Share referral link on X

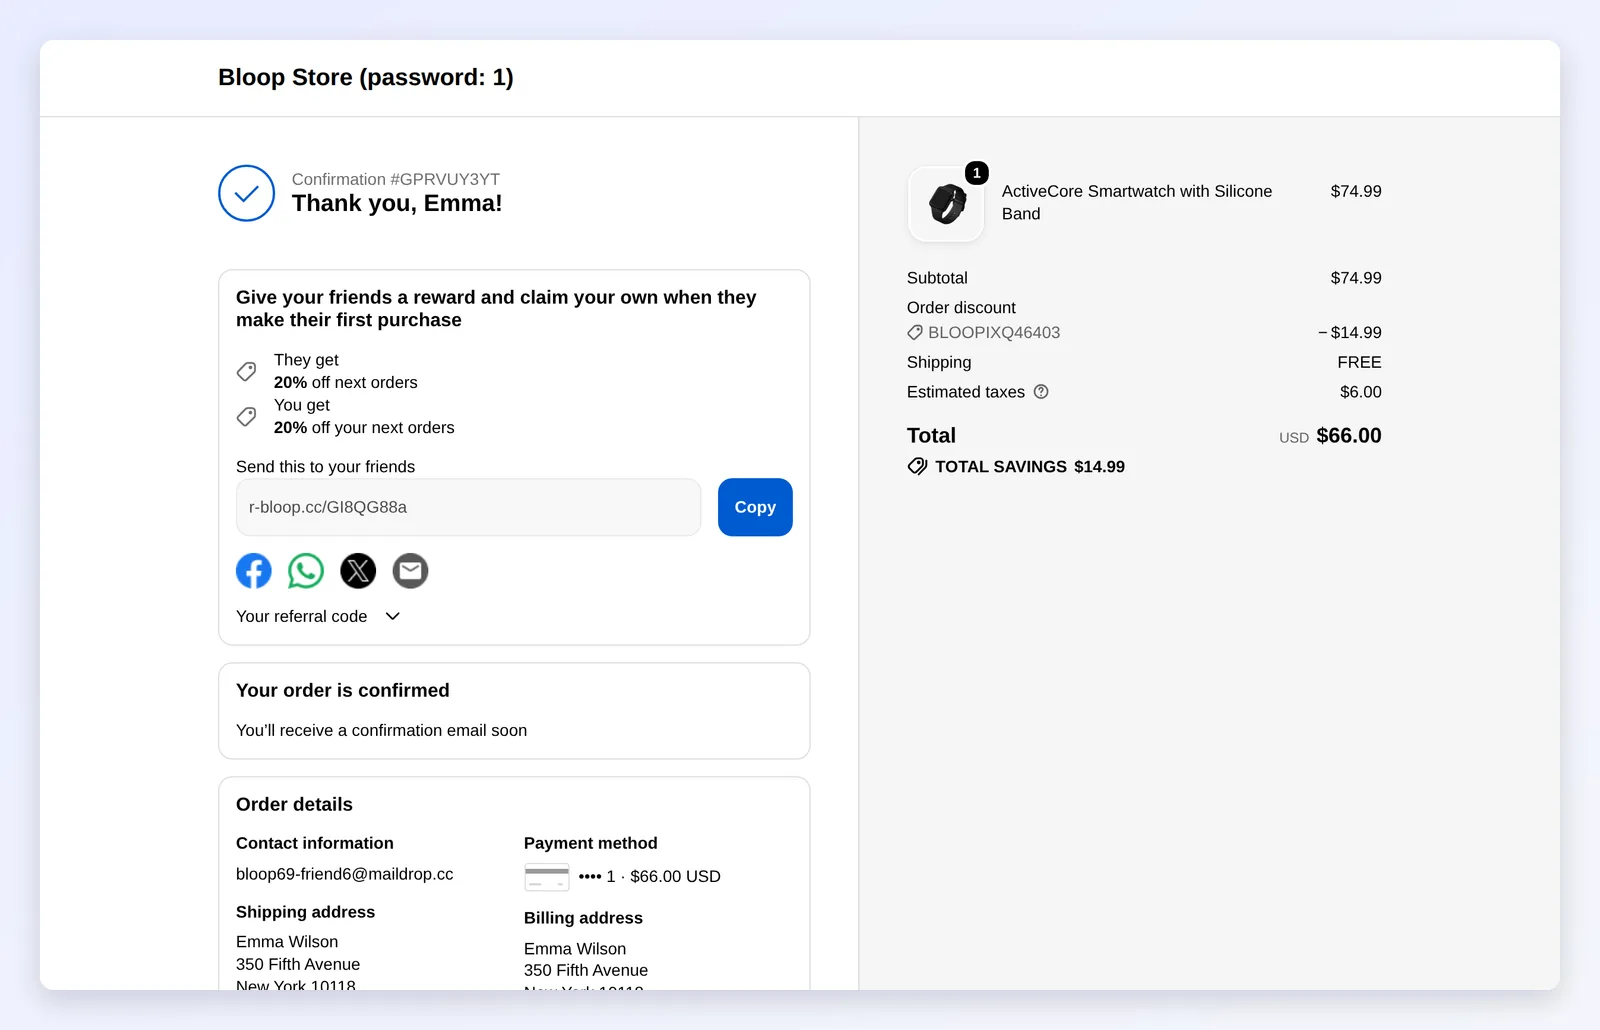tap(358, 571)
